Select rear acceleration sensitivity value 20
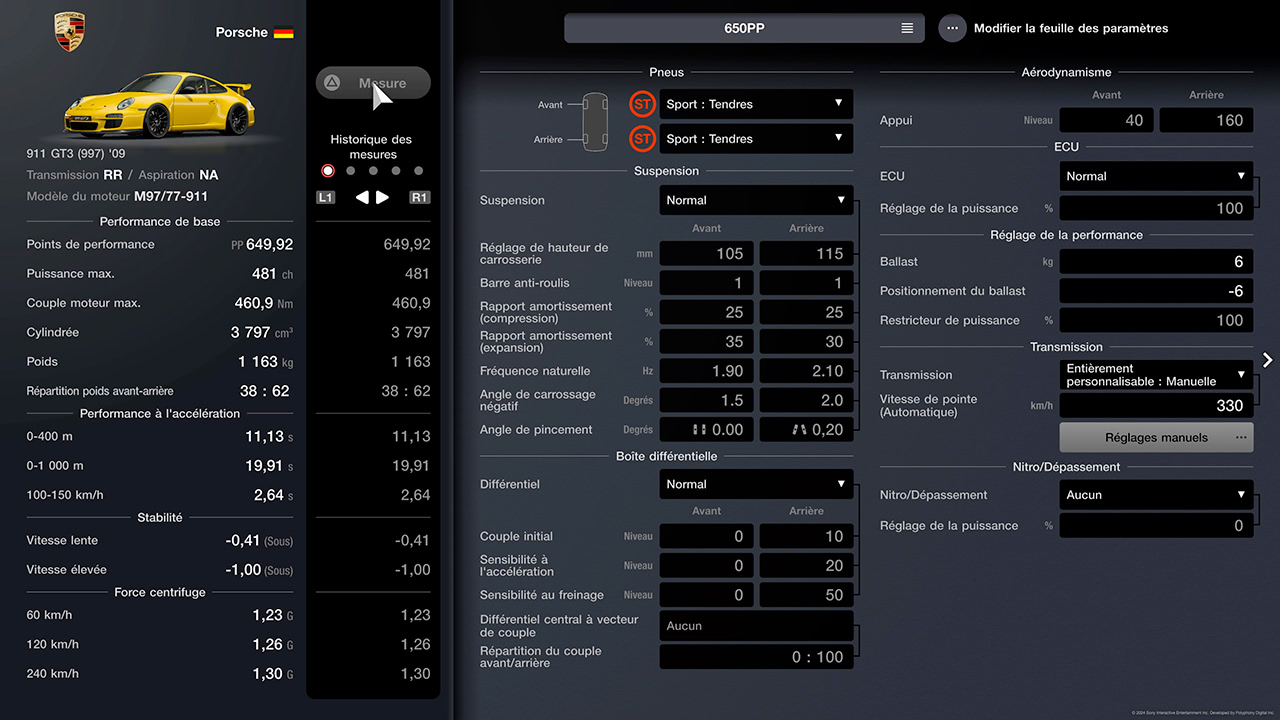The height and width of the screenshot is (720, 1280). point(806,565)
